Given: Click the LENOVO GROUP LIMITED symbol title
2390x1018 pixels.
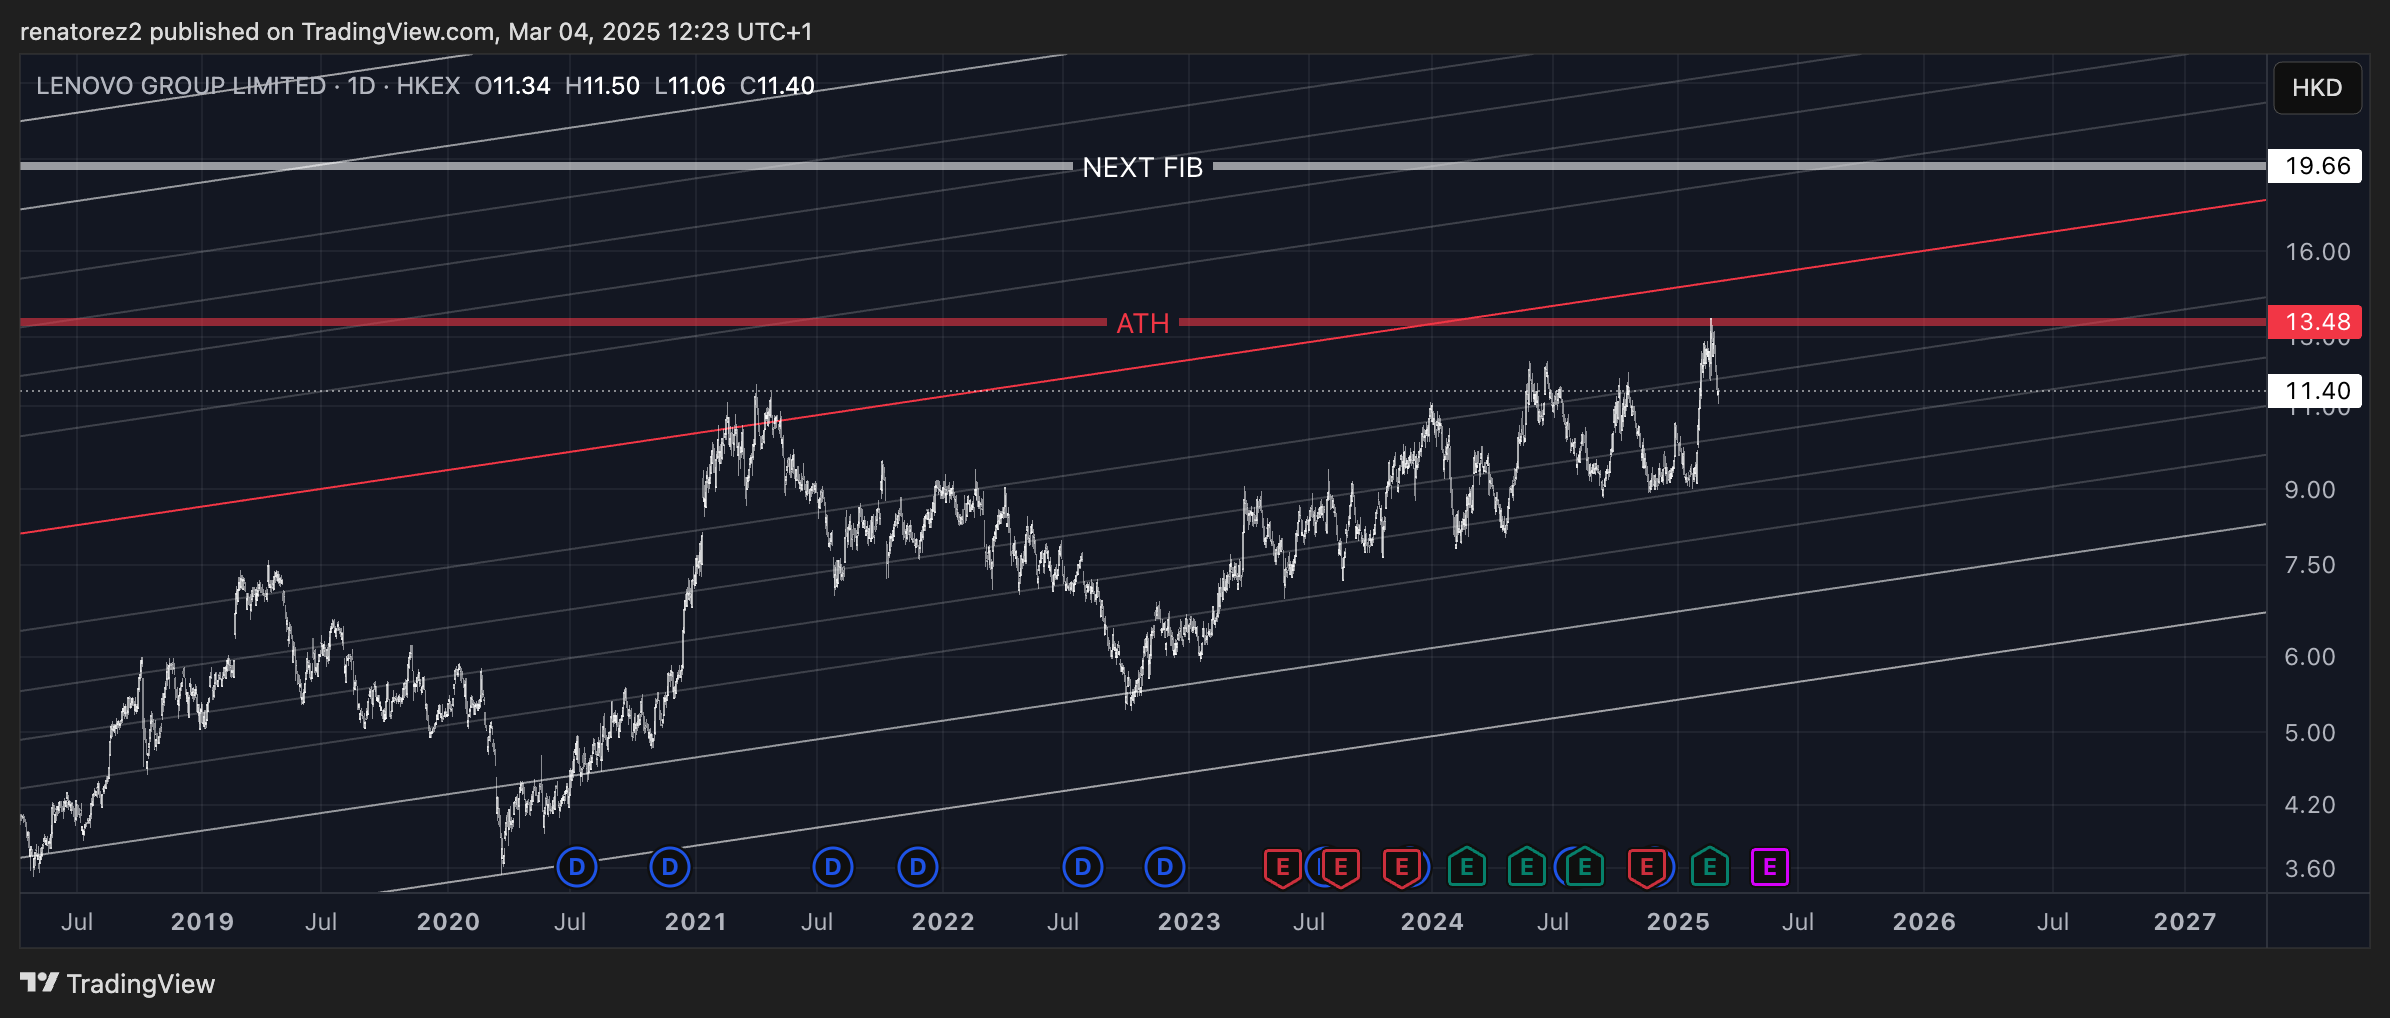Looking at the screenshot, I should tap(181, 86).
